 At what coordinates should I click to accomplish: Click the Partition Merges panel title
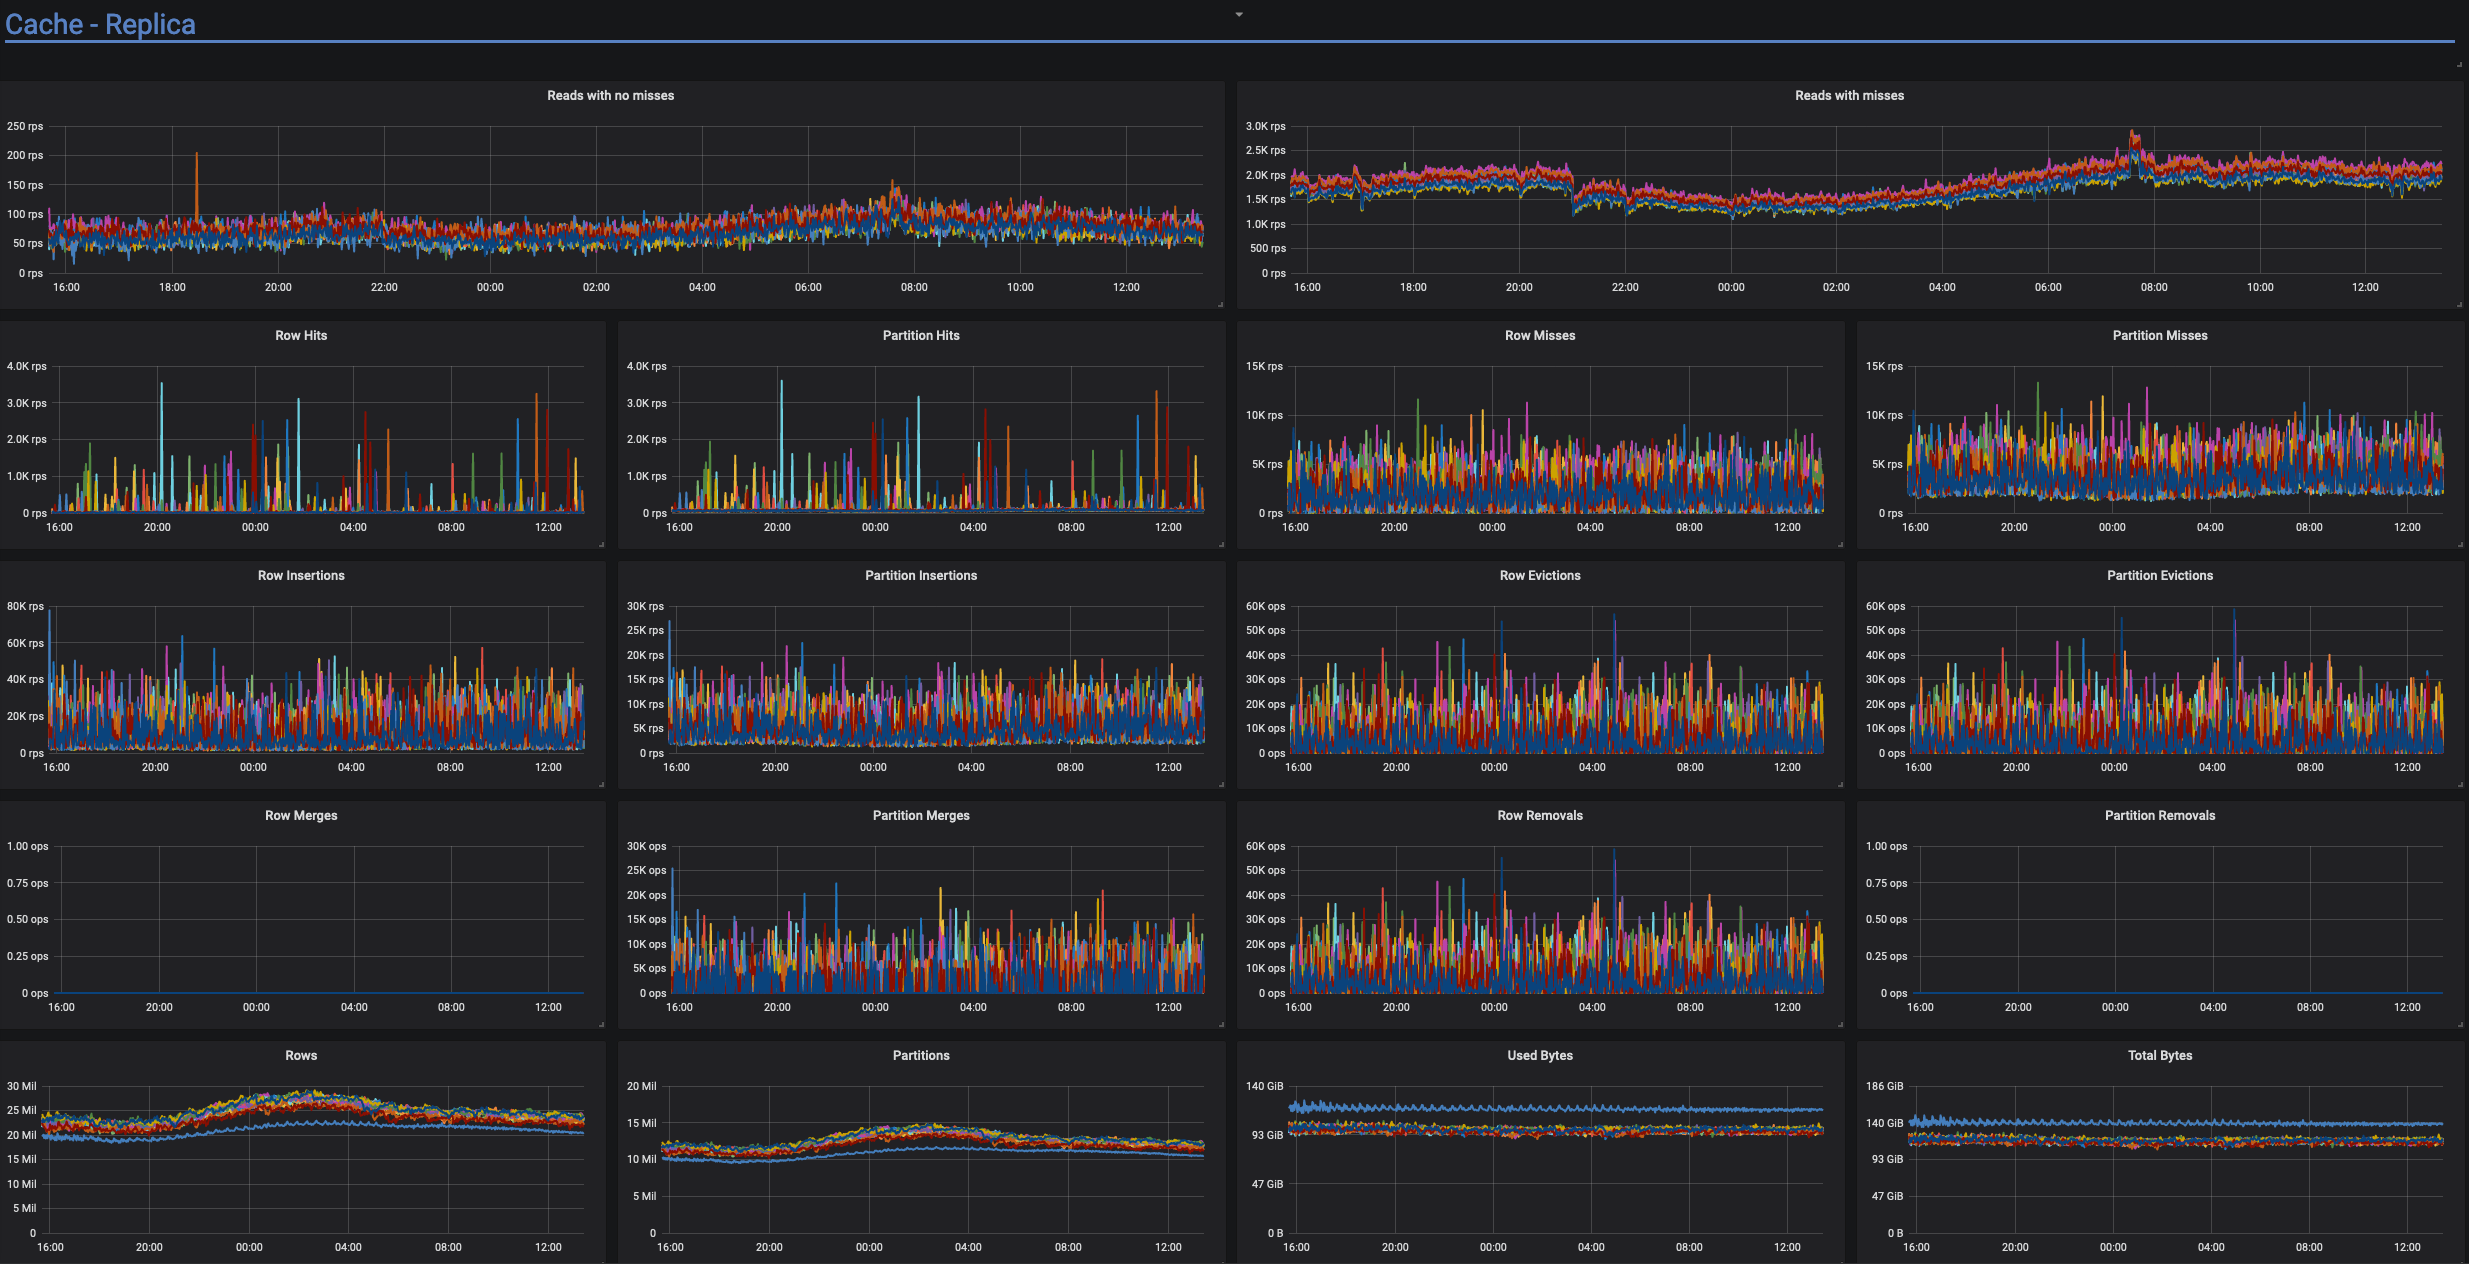921,816
